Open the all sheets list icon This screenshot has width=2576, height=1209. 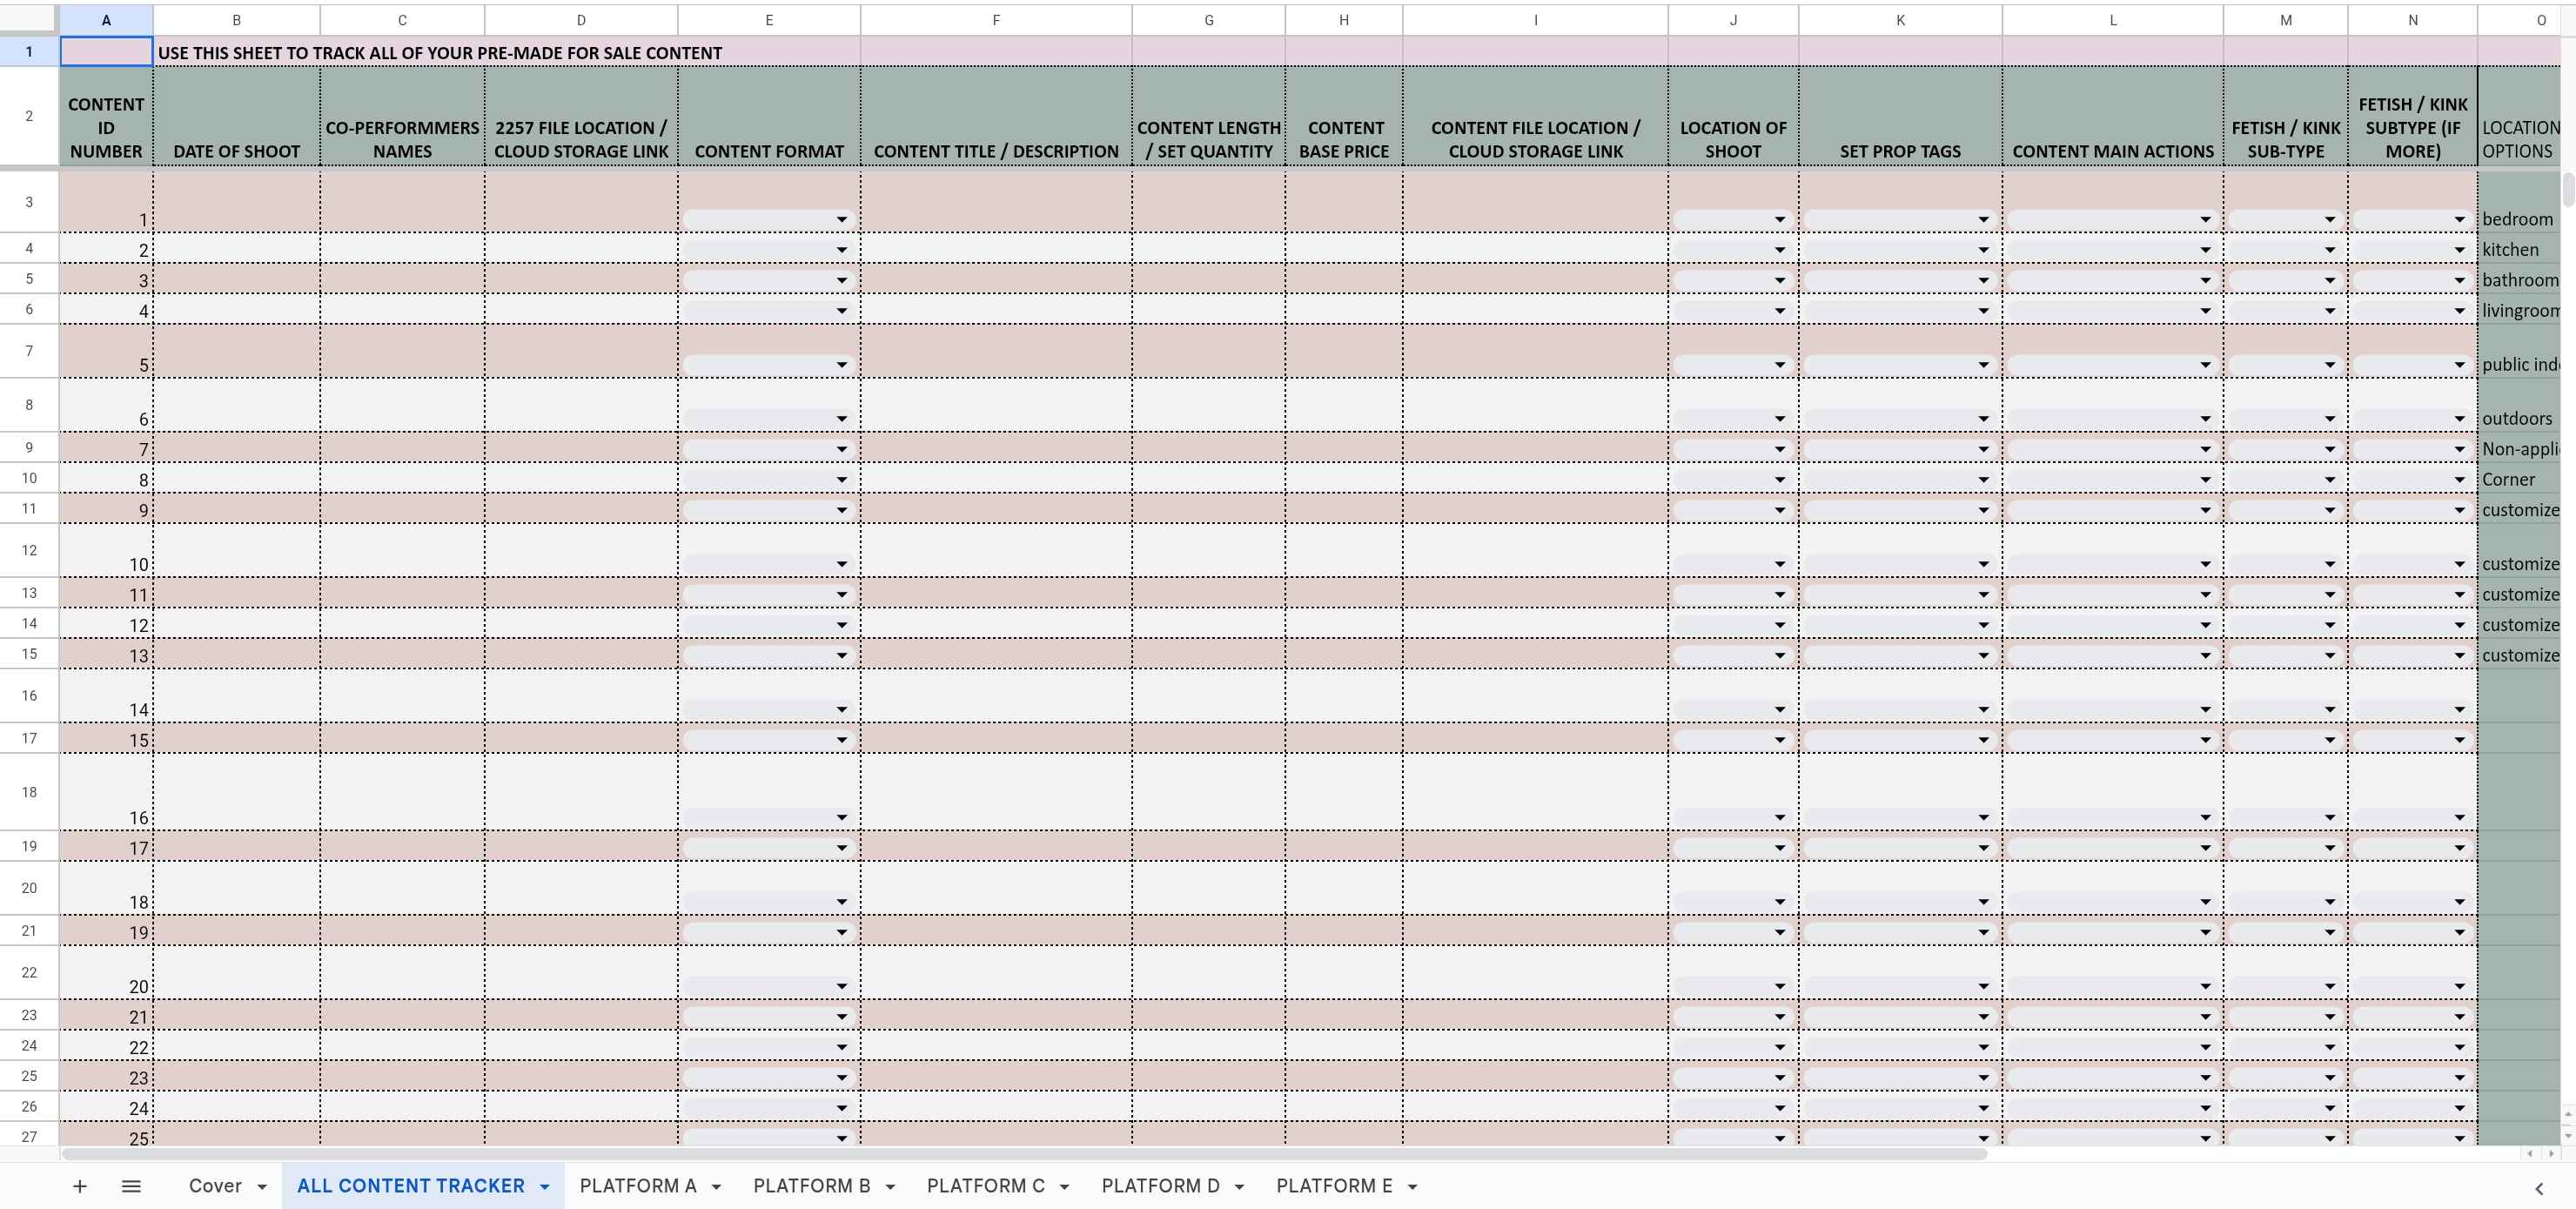click(131, 1186)
